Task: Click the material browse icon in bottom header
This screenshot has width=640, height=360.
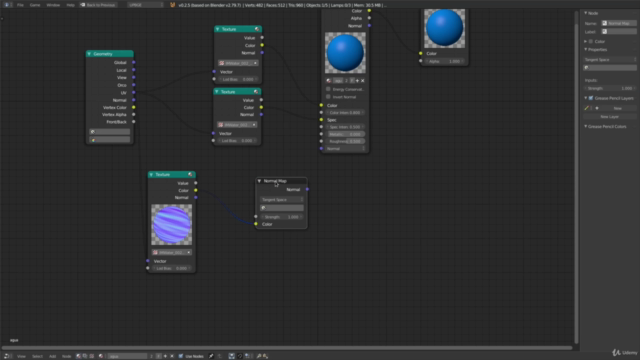Action: pyautogui.click(x=101, y=356)
